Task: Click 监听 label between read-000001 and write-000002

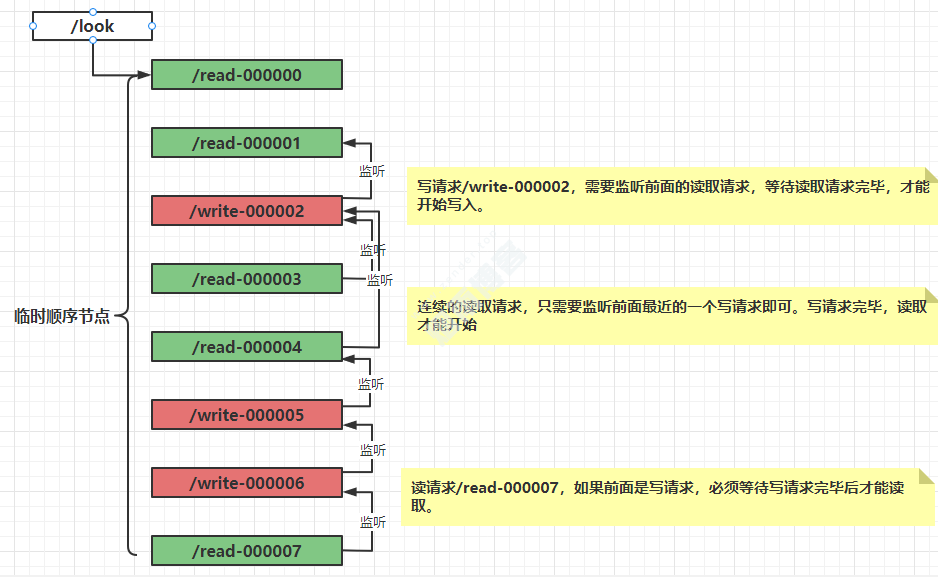Action: [372, 171]
